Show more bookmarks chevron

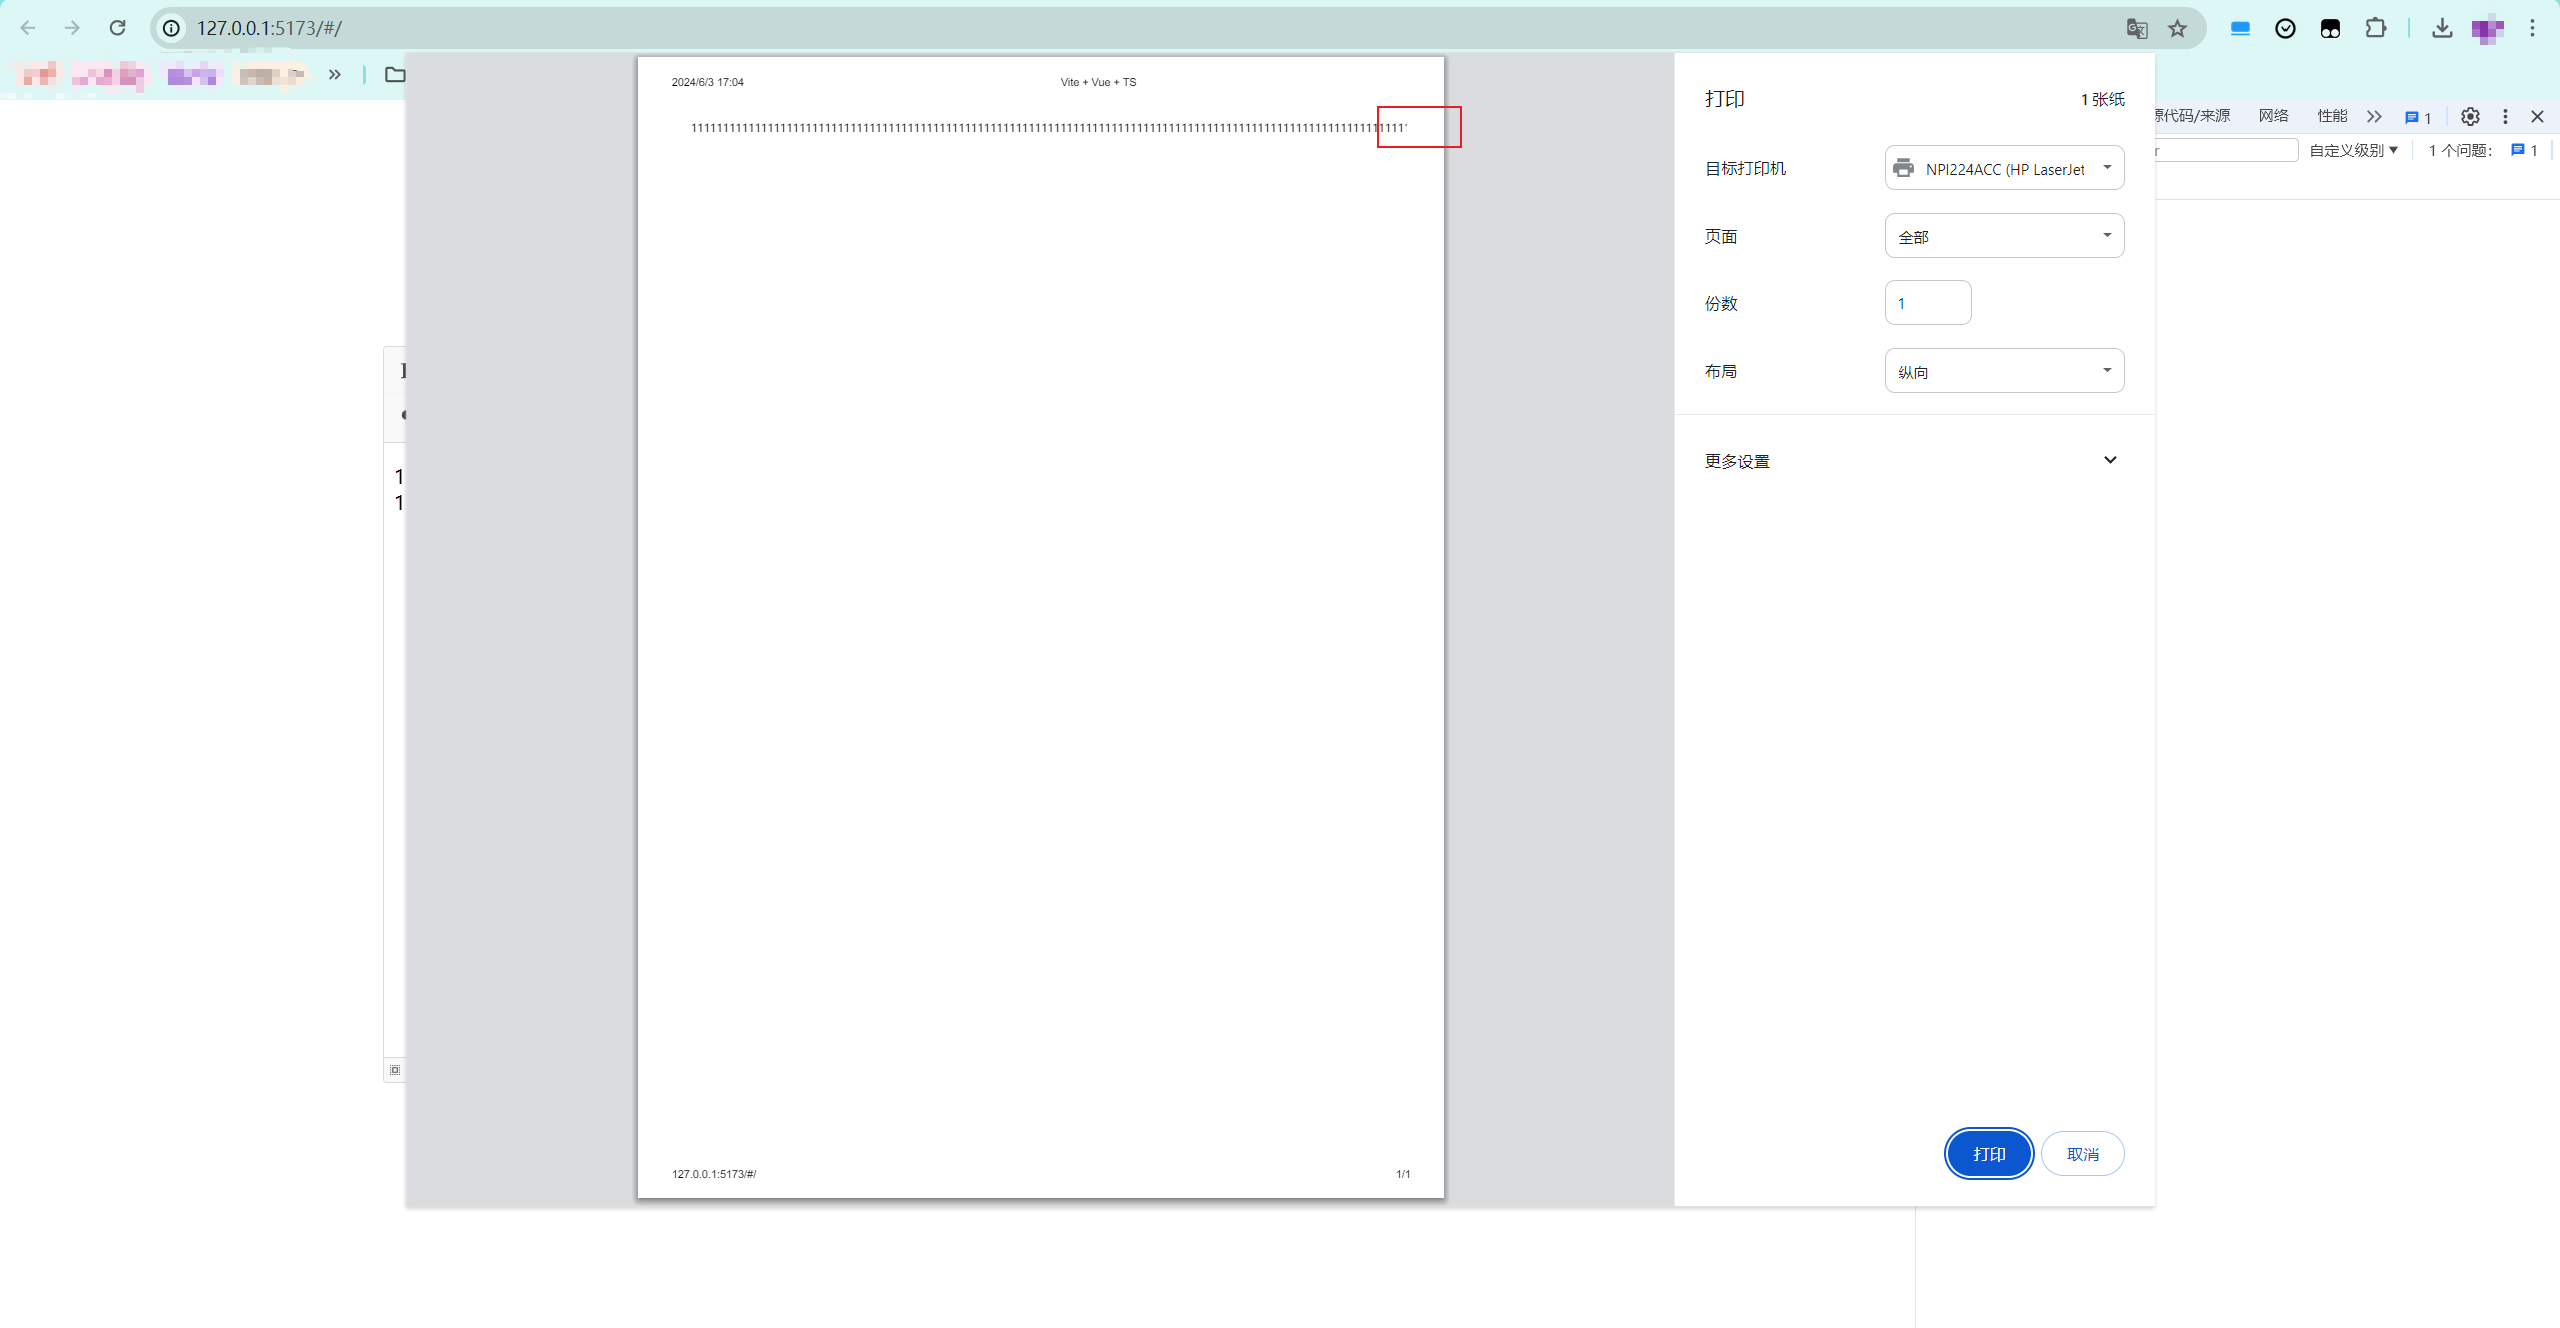pos(335,74)
